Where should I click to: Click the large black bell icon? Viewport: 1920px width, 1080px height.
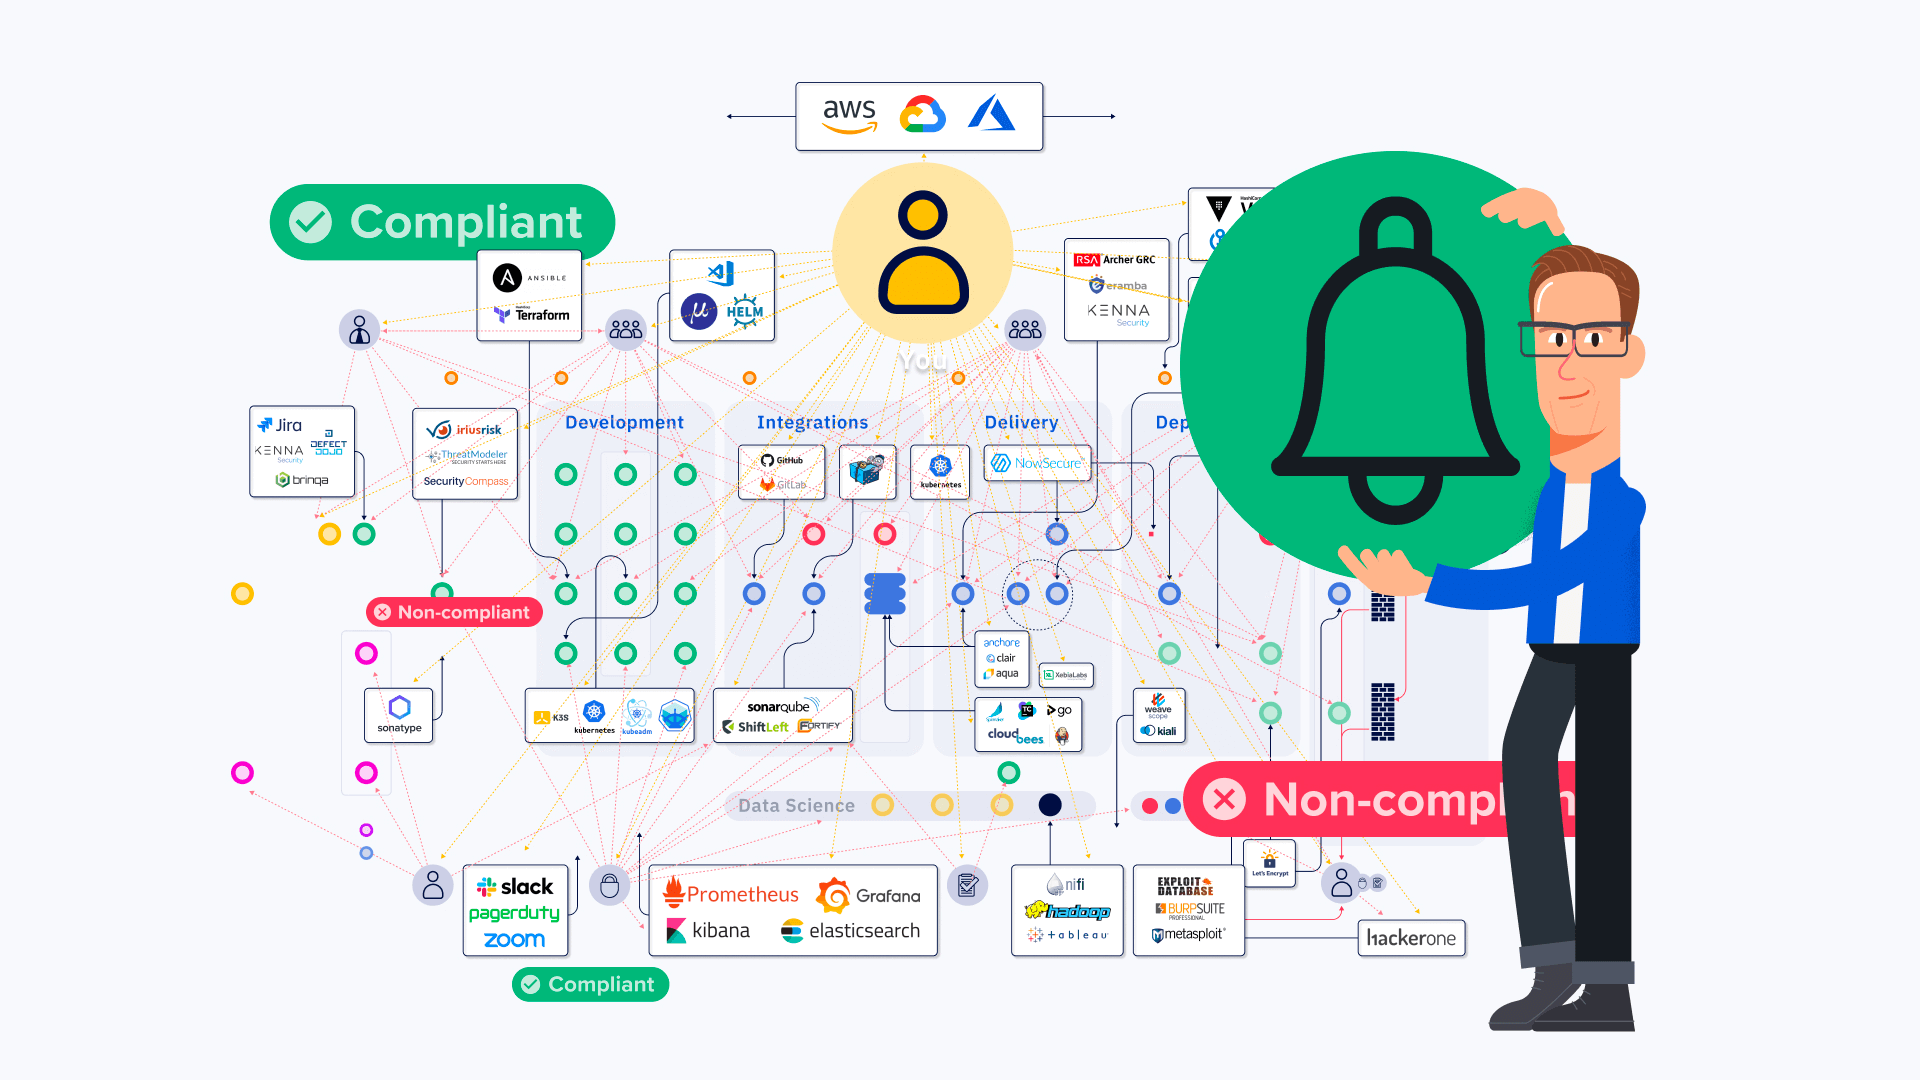pyautogui.click(x=1395, y=361)
